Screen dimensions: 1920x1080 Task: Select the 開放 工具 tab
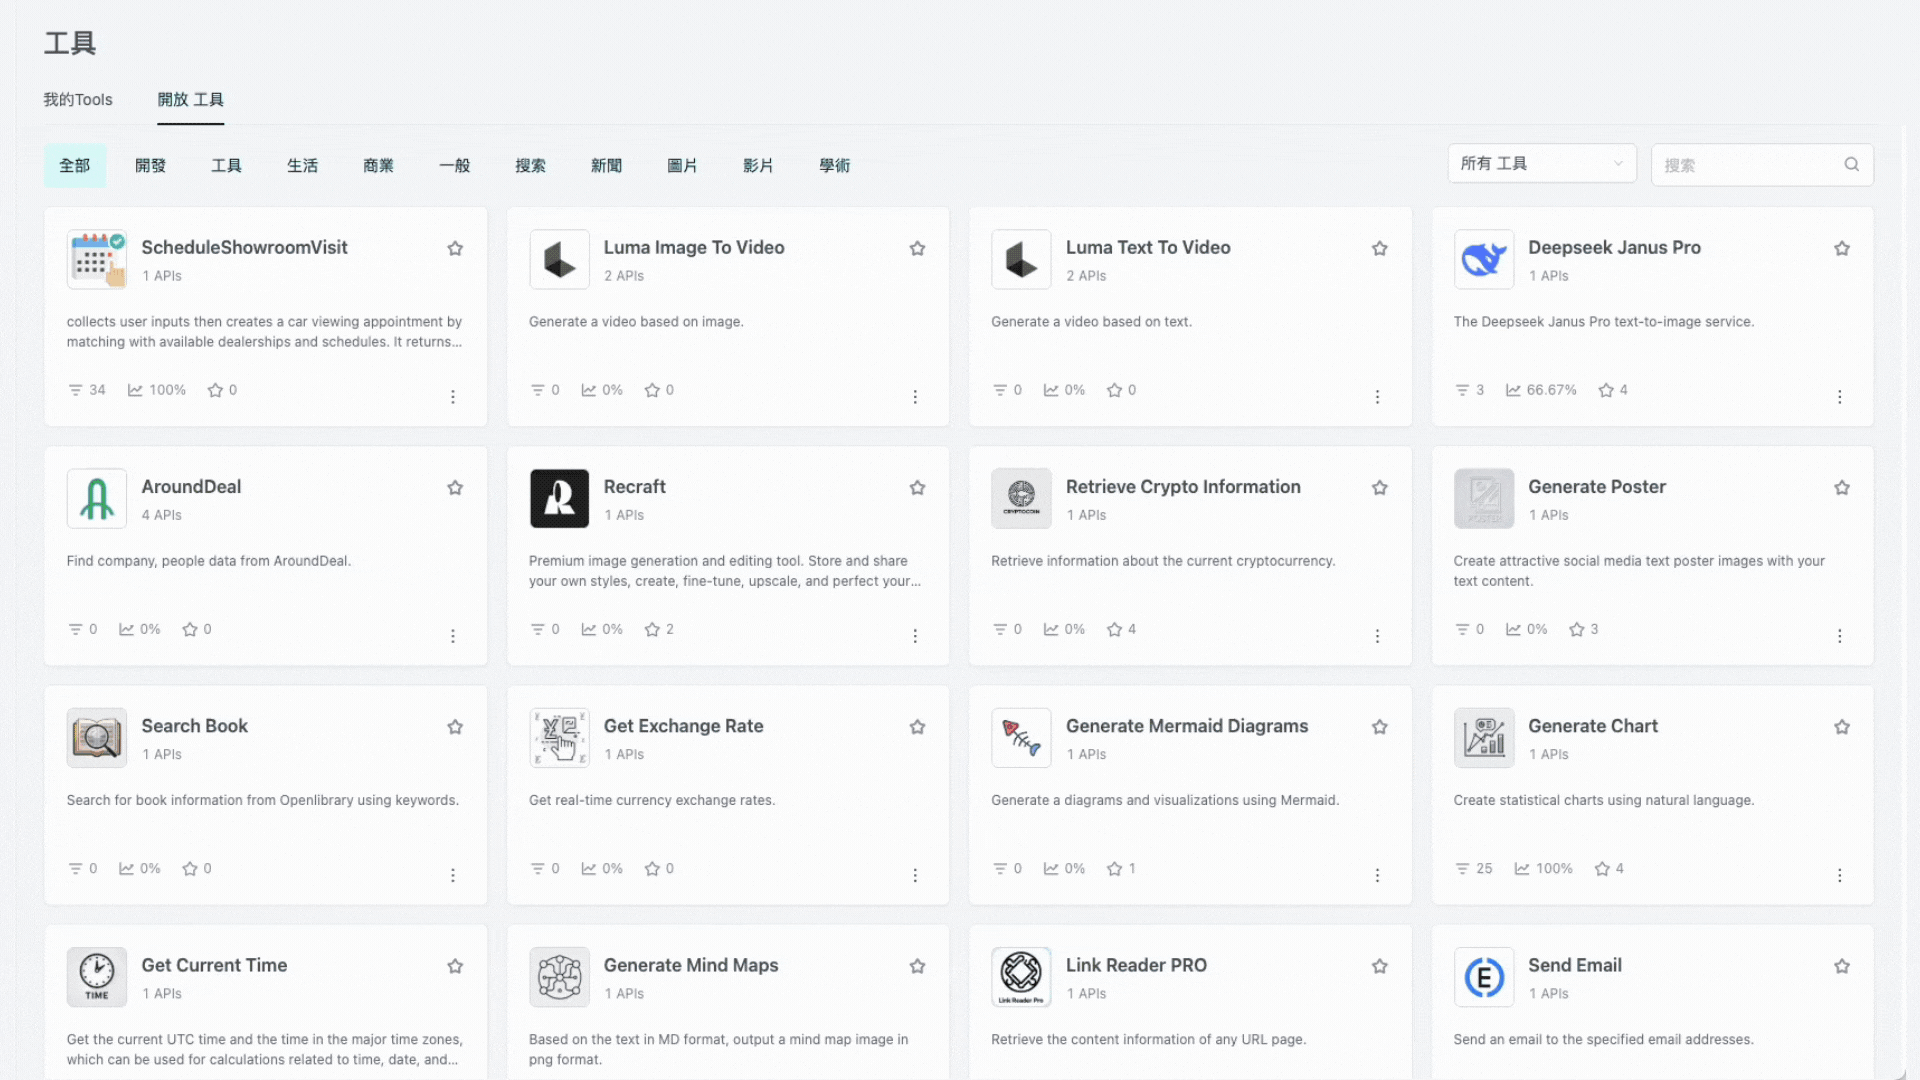pyautogui.click(x=190, y=100)
